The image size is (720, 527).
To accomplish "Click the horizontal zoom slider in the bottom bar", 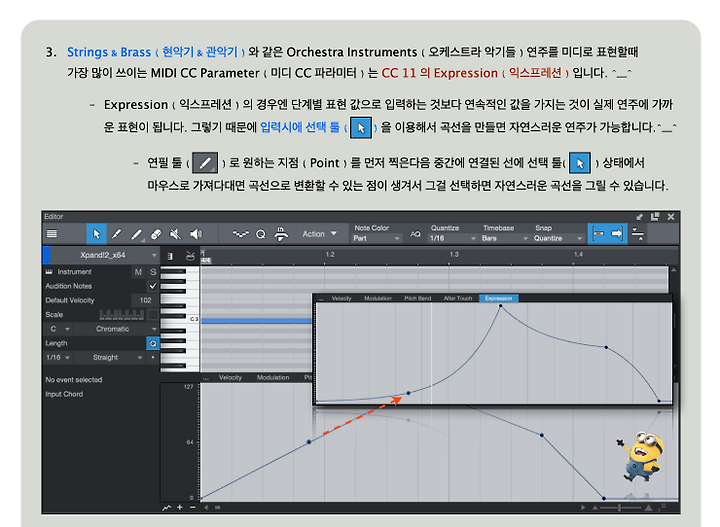I will tap(620, 507).
